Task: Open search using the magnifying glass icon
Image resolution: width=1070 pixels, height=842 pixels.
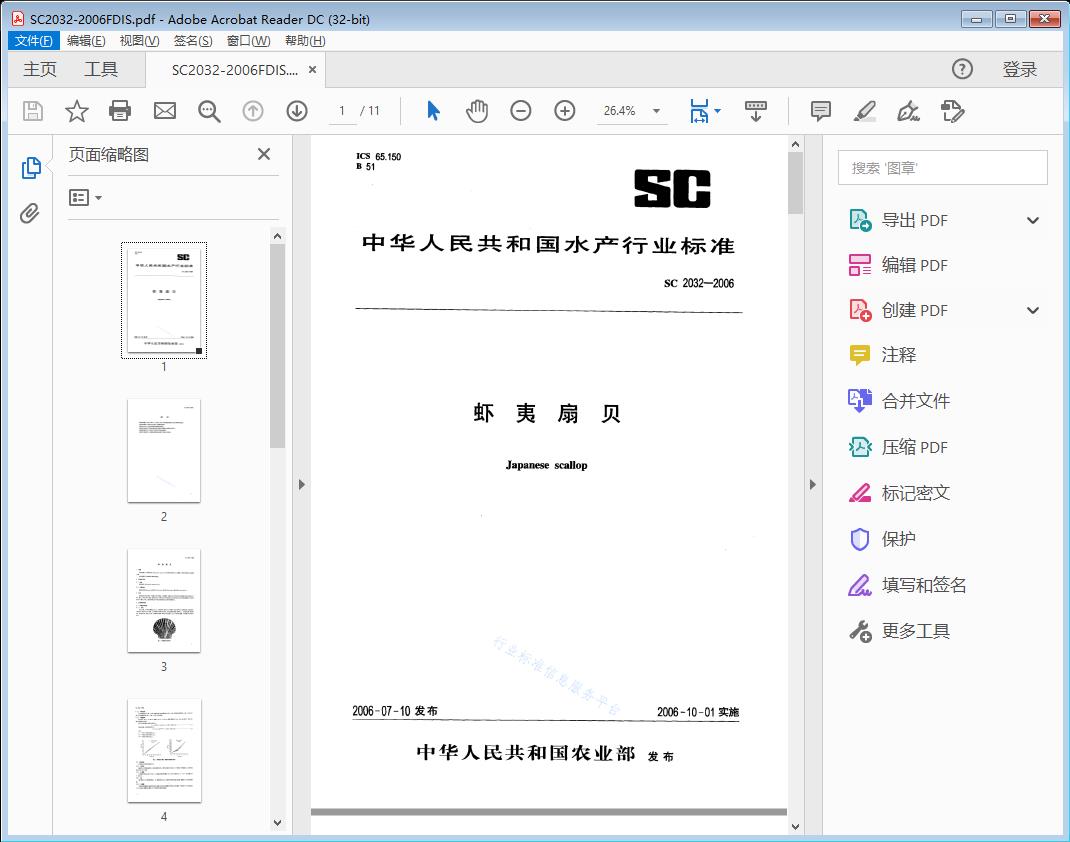Action: click(x=209, y=111)
